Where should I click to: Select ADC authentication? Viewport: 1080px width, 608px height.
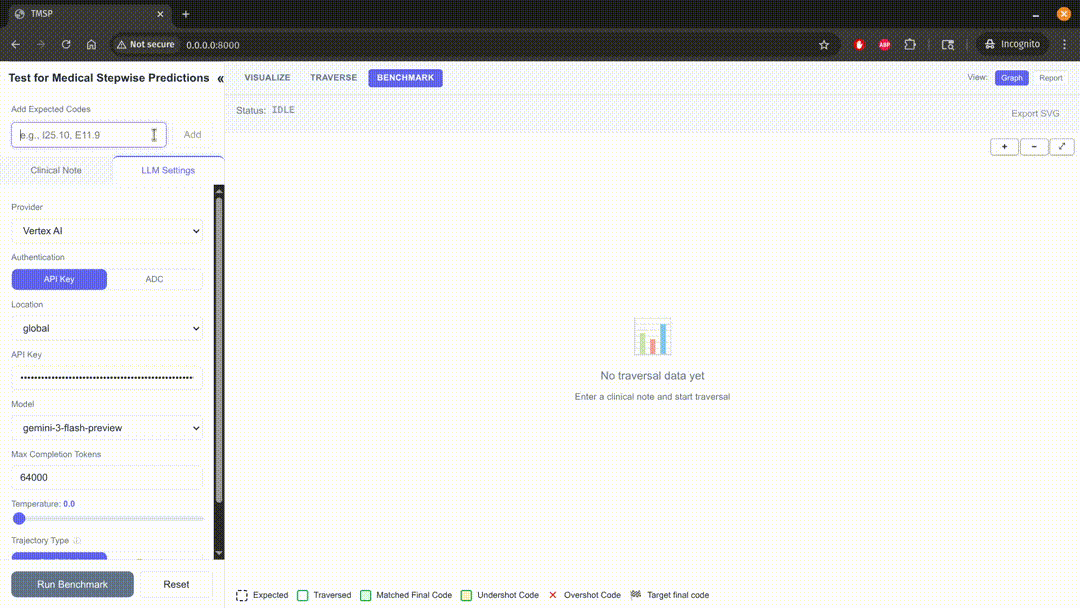point(154,280)
